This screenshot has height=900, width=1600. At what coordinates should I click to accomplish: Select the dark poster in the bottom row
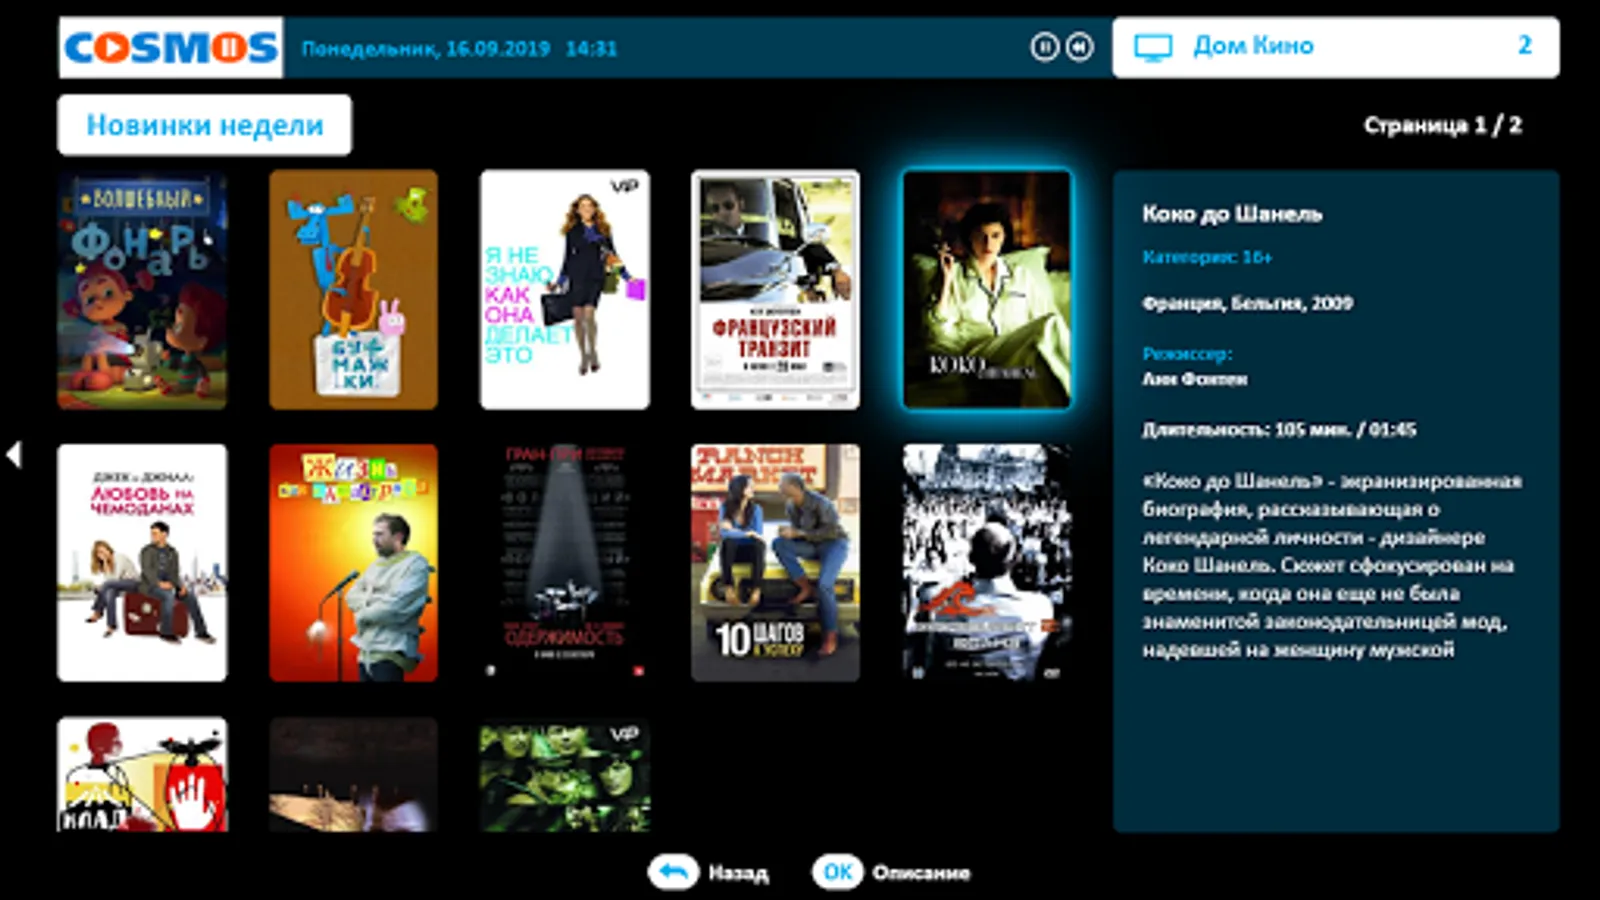pos(353,775)
